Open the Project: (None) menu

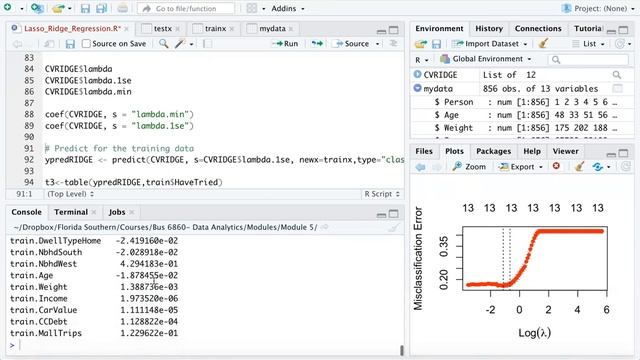pos(598,8)
